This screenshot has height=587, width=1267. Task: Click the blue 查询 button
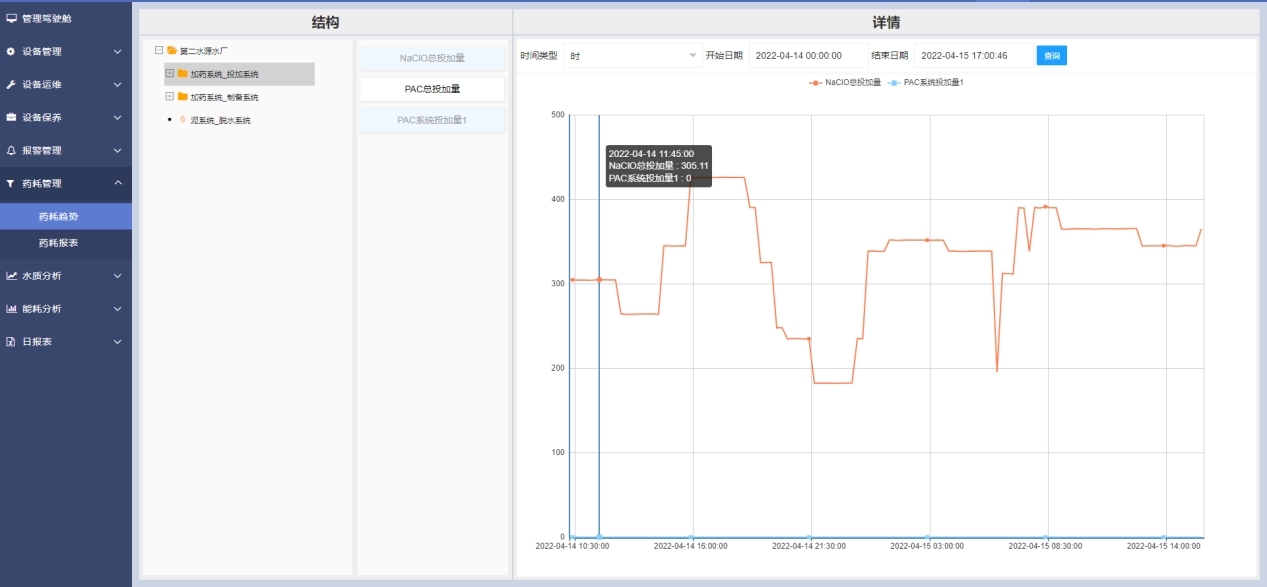(1051, 56)
